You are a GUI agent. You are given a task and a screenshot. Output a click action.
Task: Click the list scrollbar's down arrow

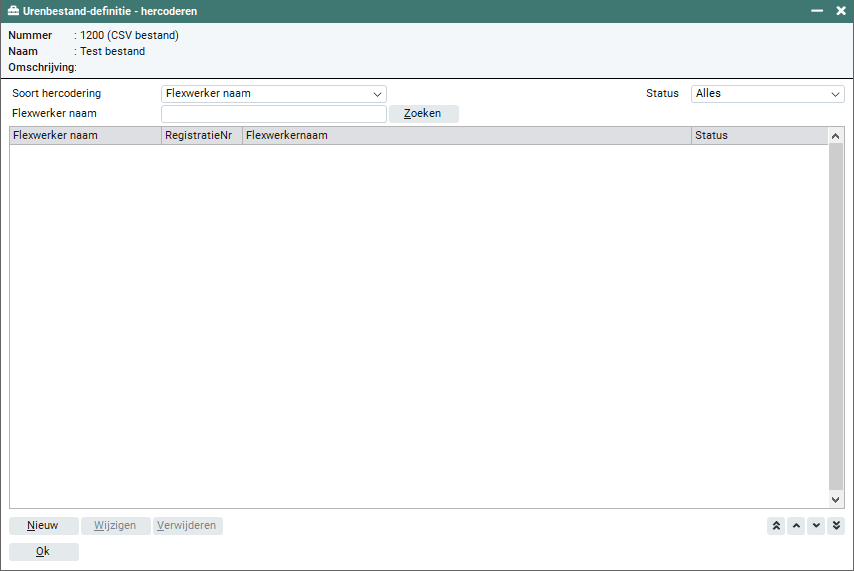836,499
